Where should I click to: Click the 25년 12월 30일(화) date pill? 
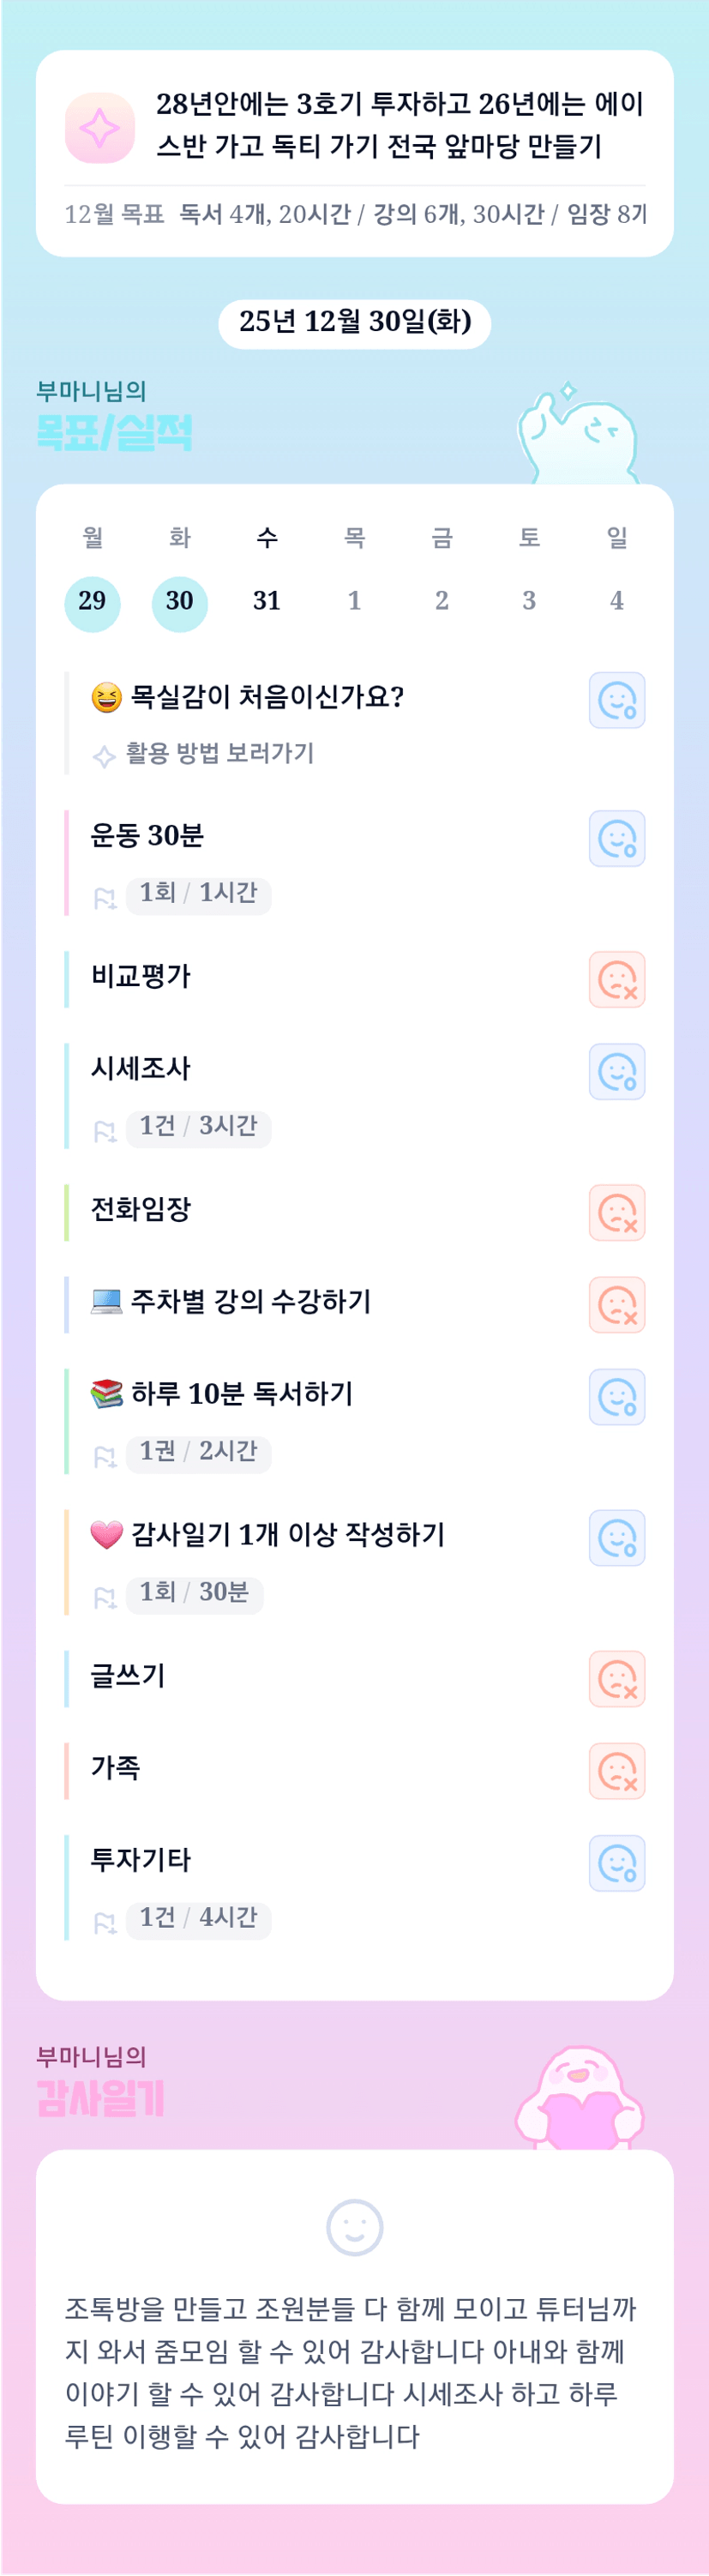(354, 323)
